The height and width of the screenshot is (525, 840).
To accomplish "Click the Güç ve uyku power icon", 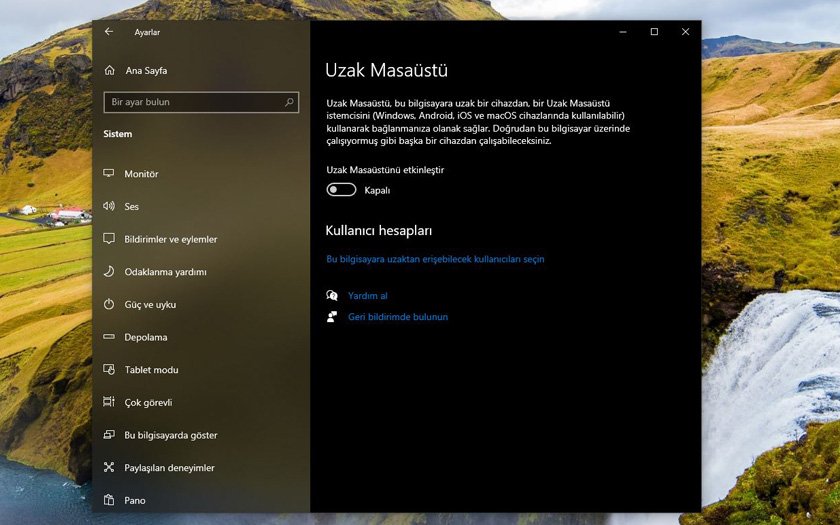I will [109, 304].
